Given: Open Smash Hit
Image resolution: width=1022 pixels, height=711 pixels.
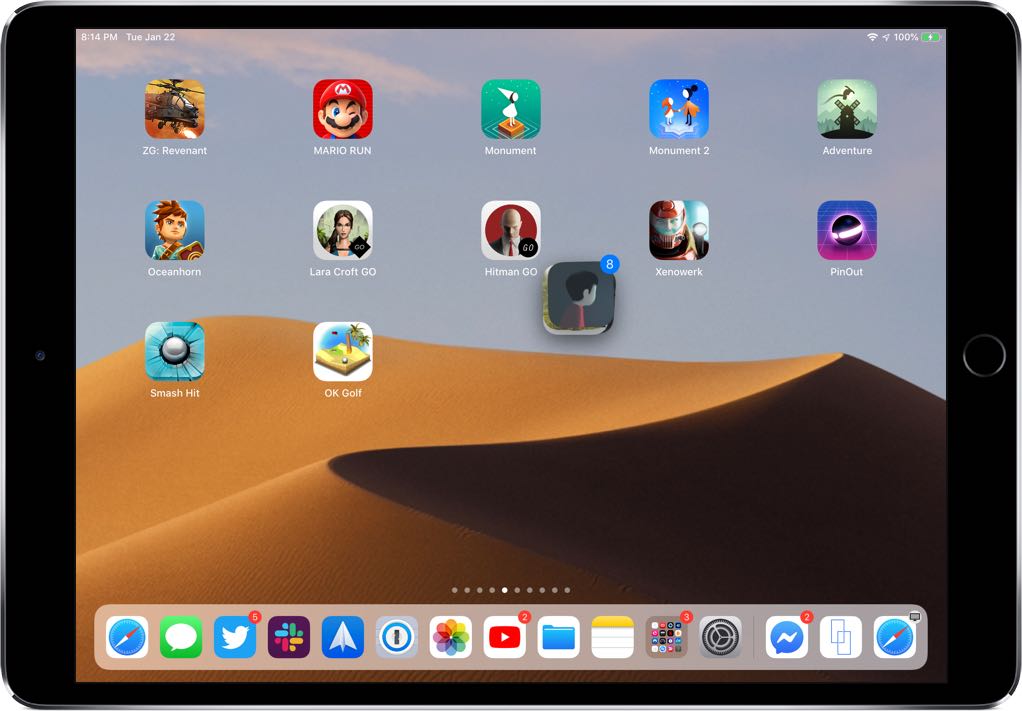Looking at the screenshot, I should [174, 352].
